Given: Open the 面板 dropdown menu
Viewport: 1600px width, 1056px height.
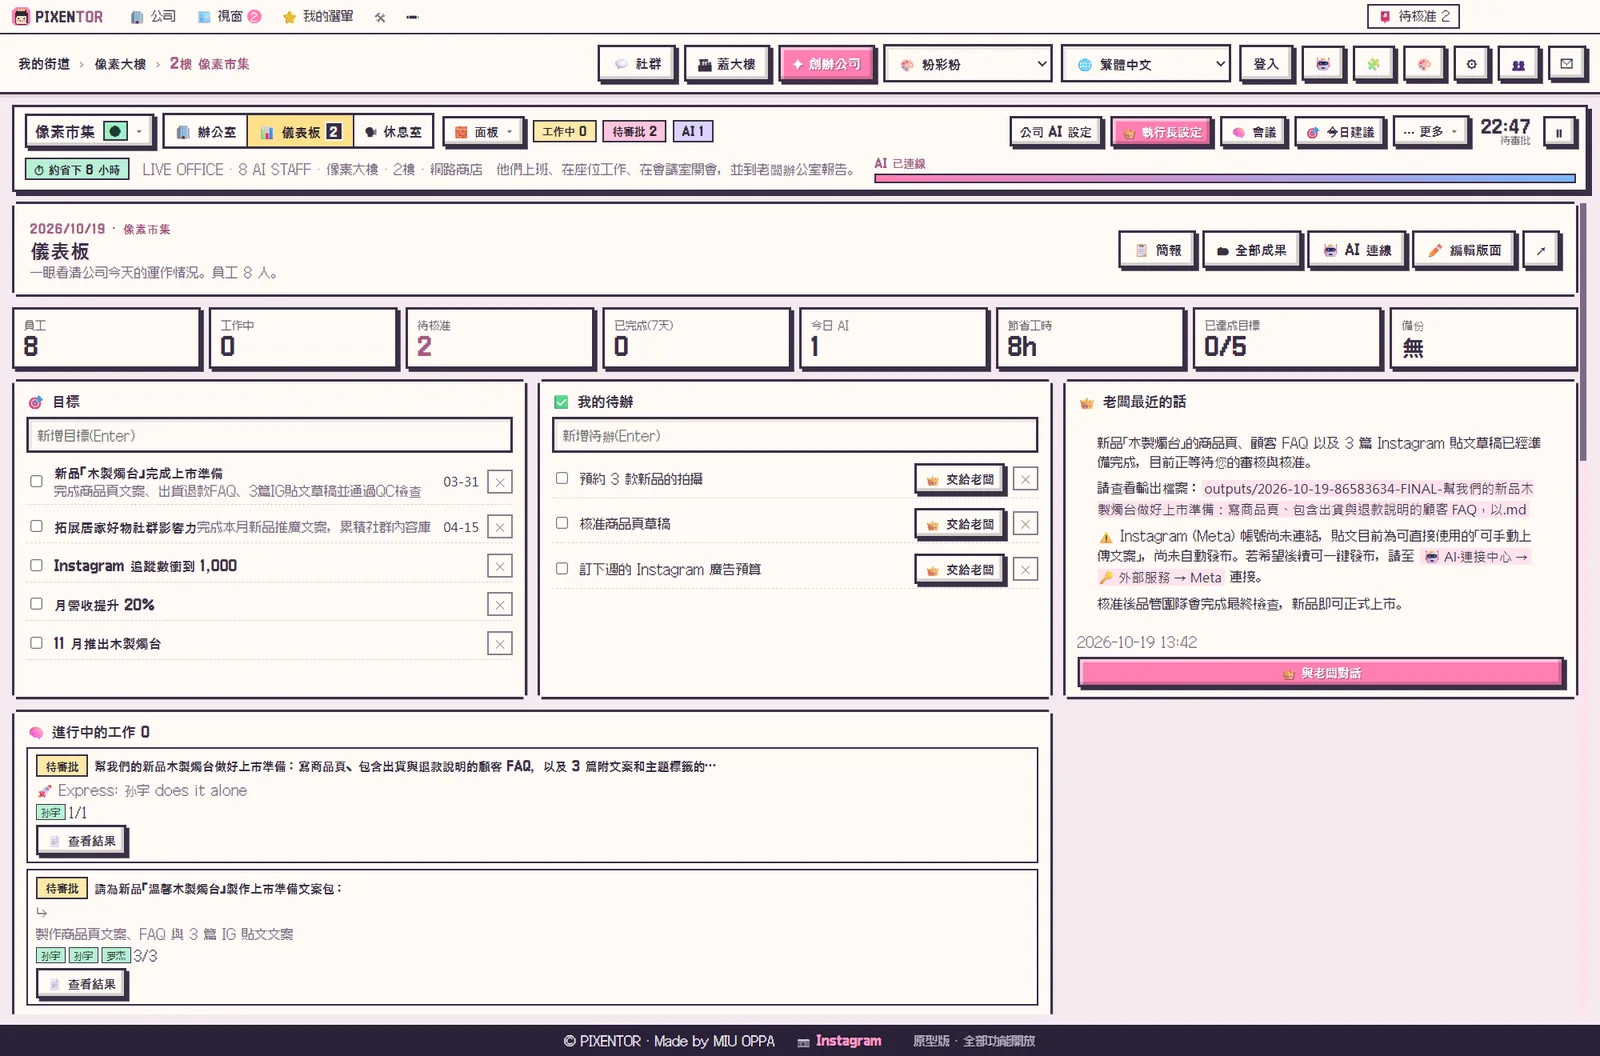Looking at the screenshot, I should [x=484, y=132].
